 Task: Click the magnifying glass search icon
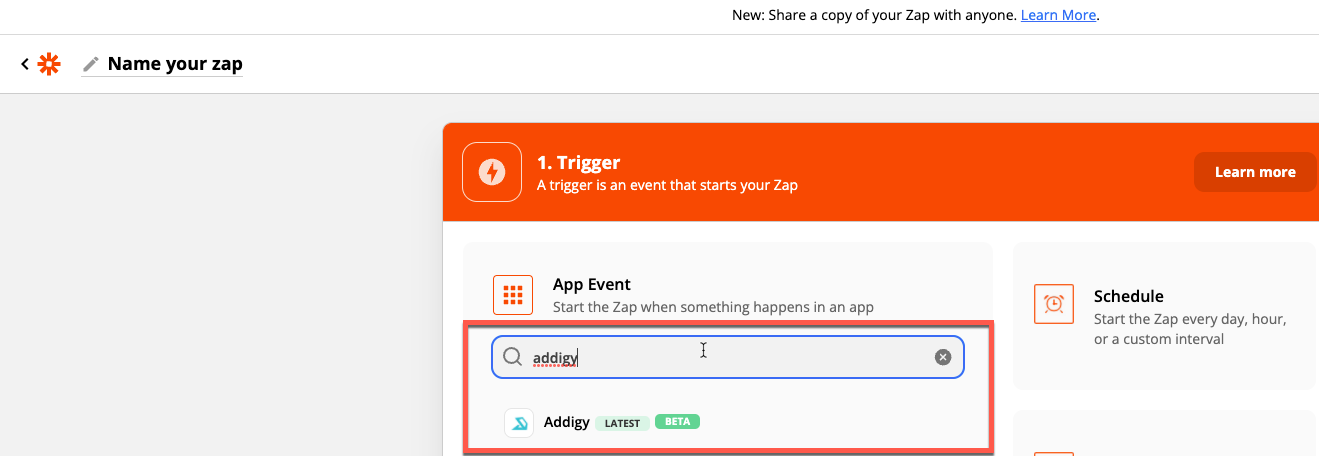pos(513,357)
